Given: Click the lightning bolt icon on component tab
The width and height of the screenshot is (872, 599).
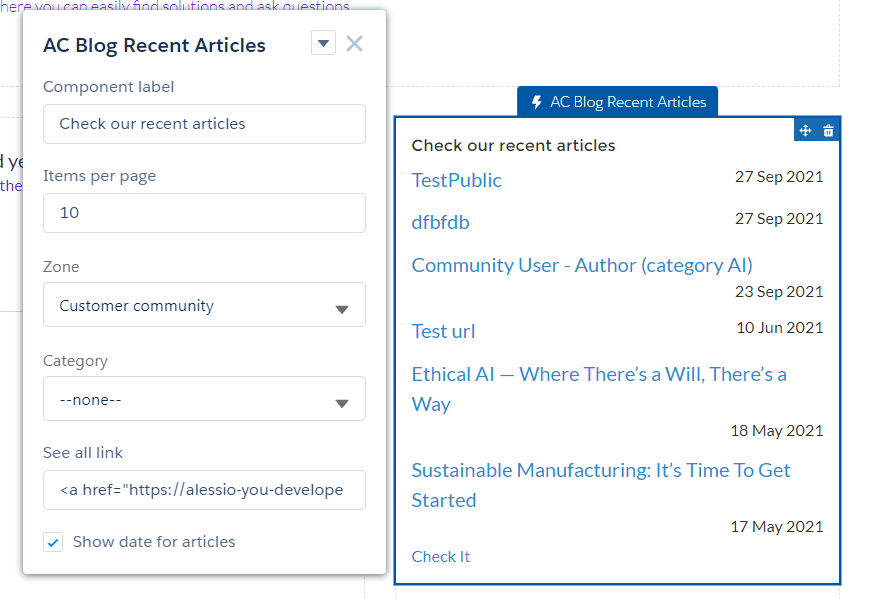Looking at the screenshot, I should coord(537,102).
